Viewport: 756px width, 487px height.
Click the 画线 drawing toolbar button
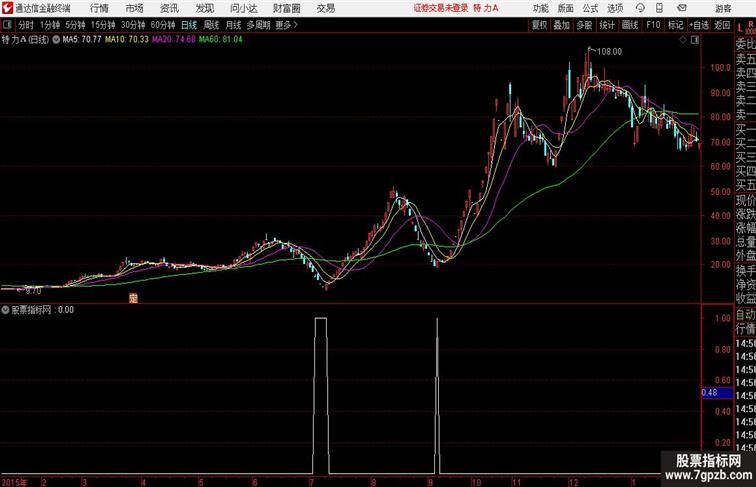(x=630, y=25)
